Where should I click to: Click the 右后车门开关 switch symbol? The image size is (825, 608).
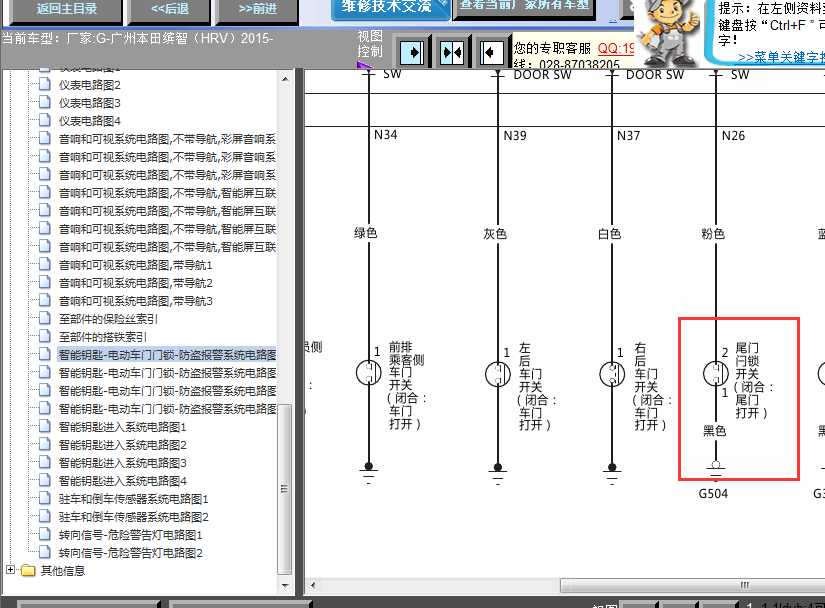(x=612, y=374)
